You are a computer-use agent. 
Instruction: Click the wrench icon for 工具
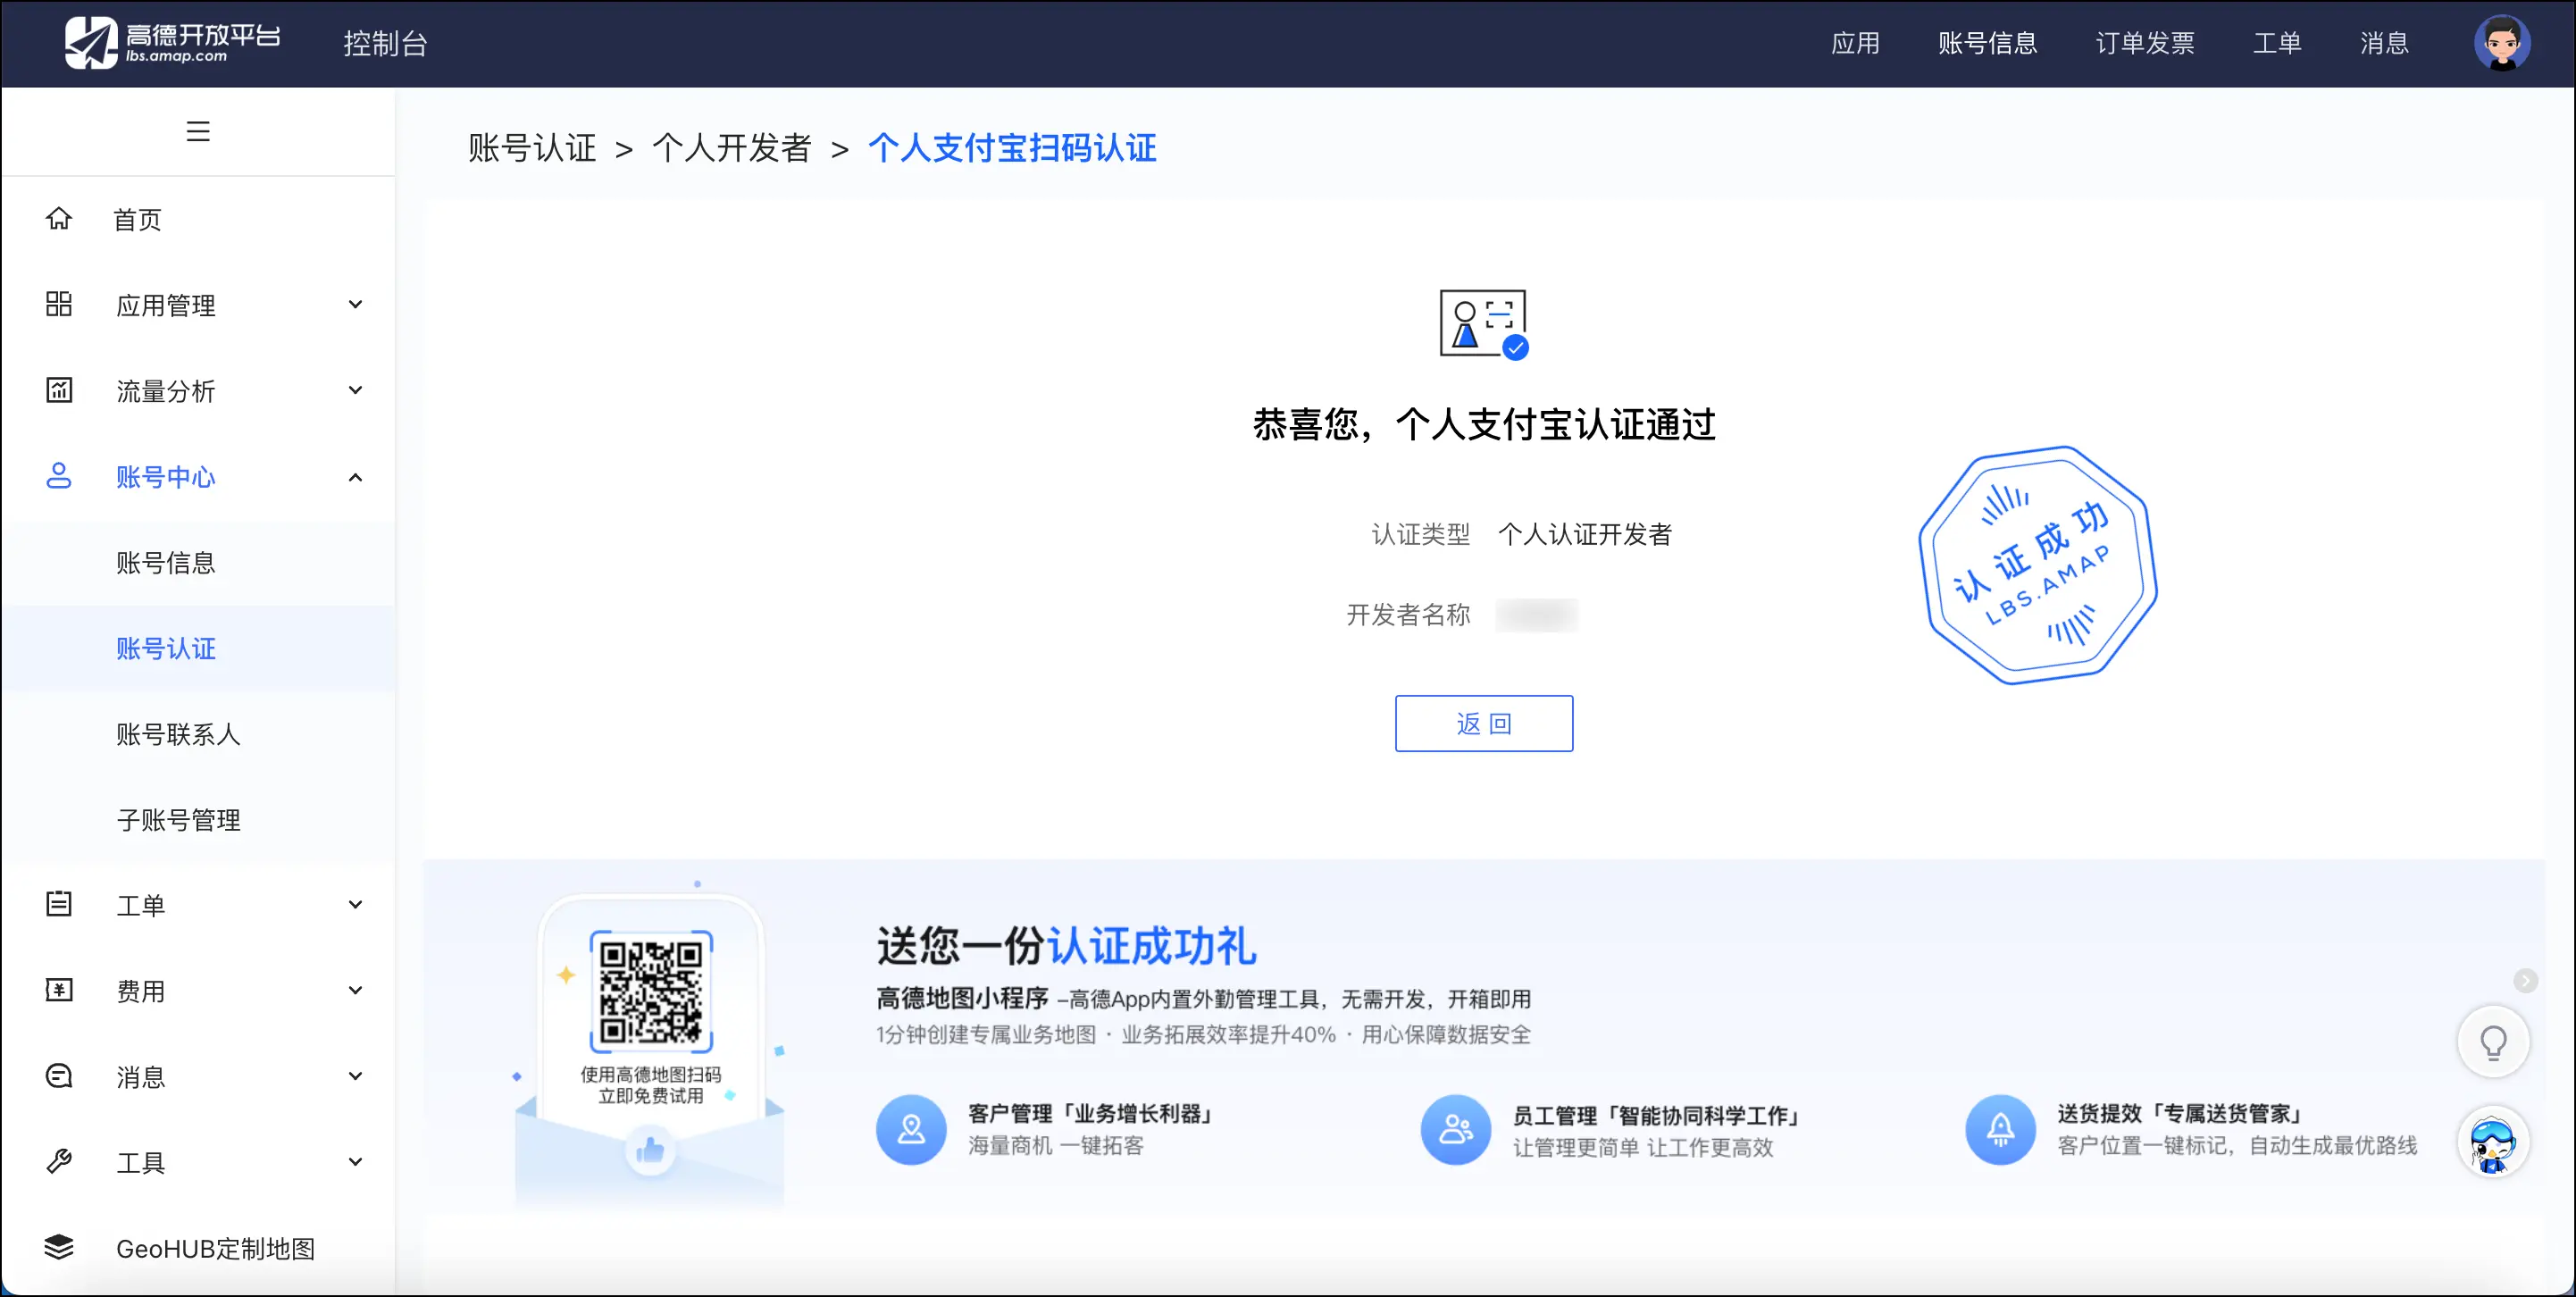tap(59, 1161)
